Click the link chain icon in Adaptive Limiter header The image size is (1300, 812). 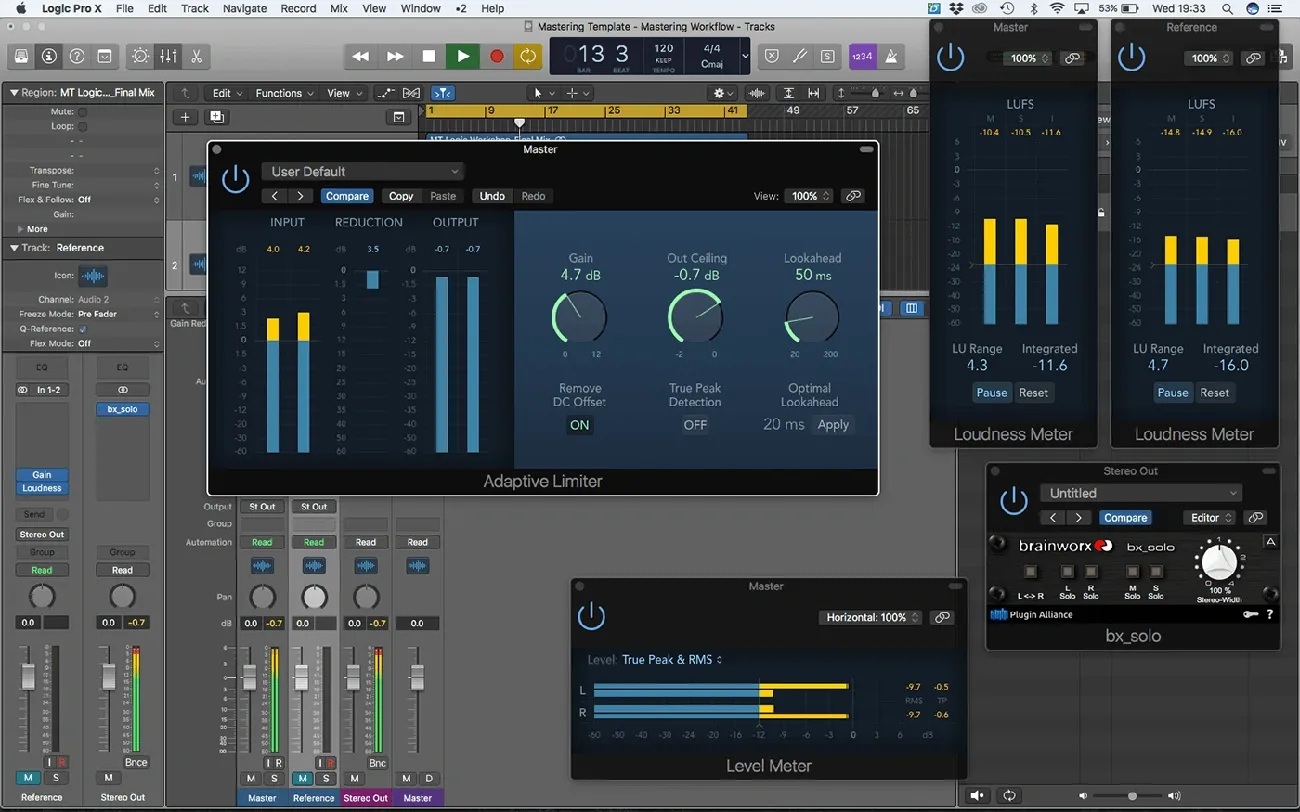853,196
